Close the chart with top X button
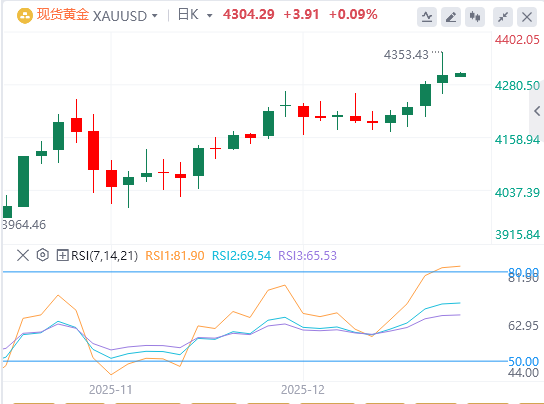Viewport: 544px width, 404px height. coord(527,17)
